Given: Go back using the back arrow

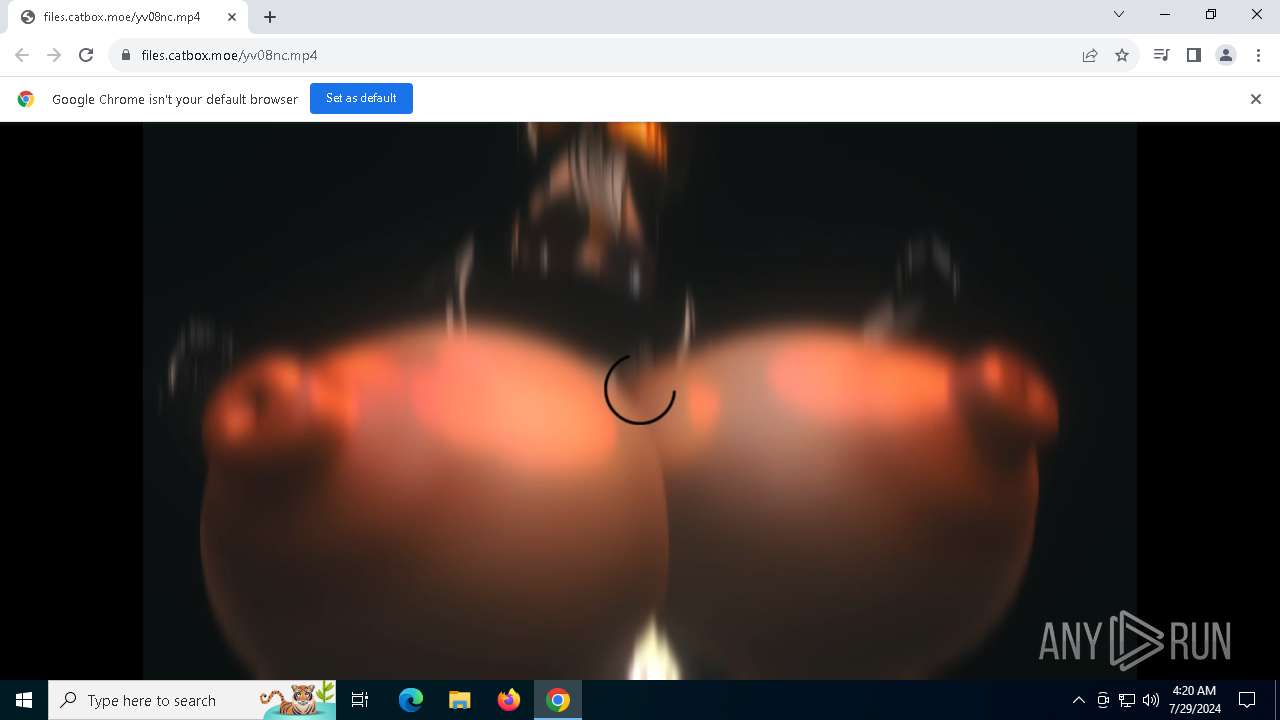Looking at the screenshot, I should pos(22,55).
